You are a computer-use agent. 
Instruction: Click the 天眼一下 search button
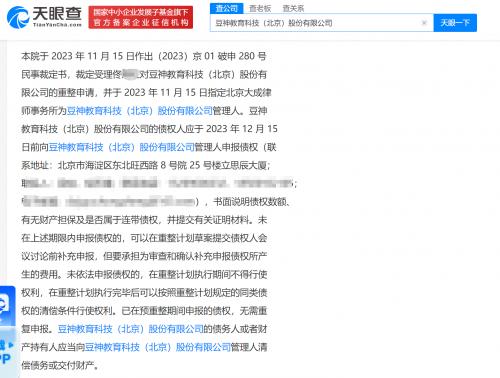(x=455, y=23)
